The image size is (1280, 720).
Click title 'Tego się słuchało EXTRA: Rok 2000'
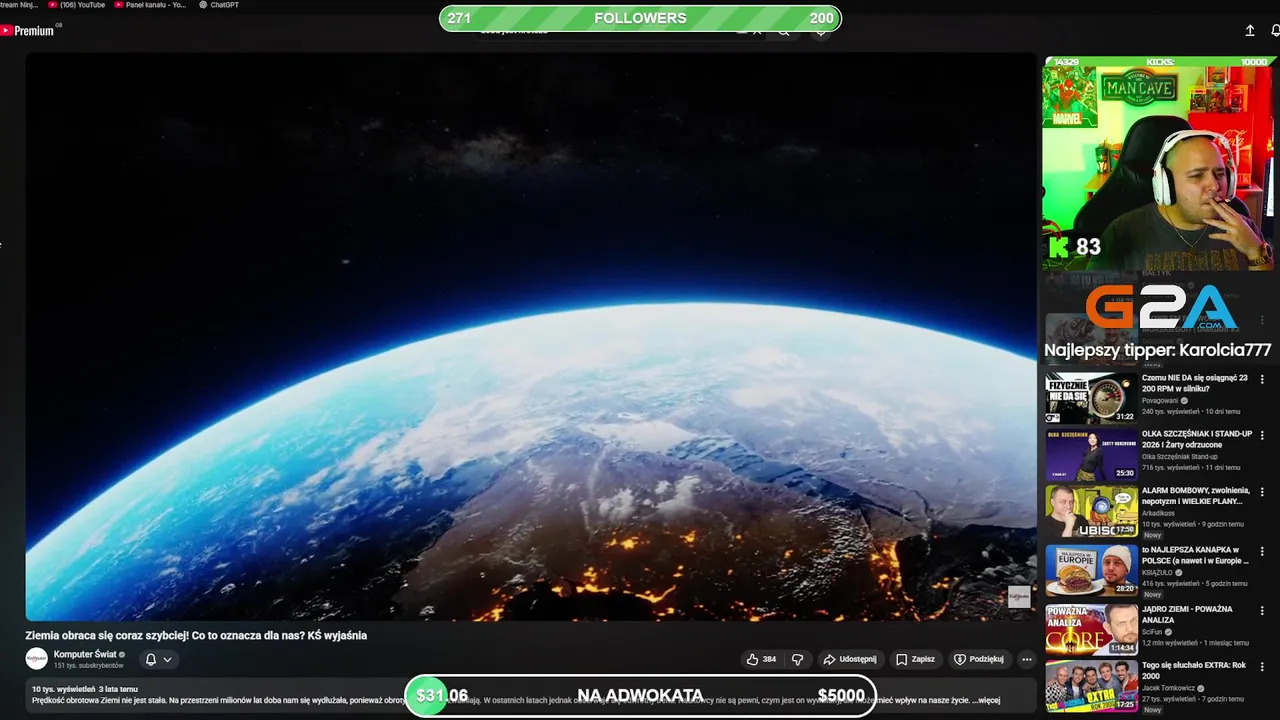(1194, 672)
